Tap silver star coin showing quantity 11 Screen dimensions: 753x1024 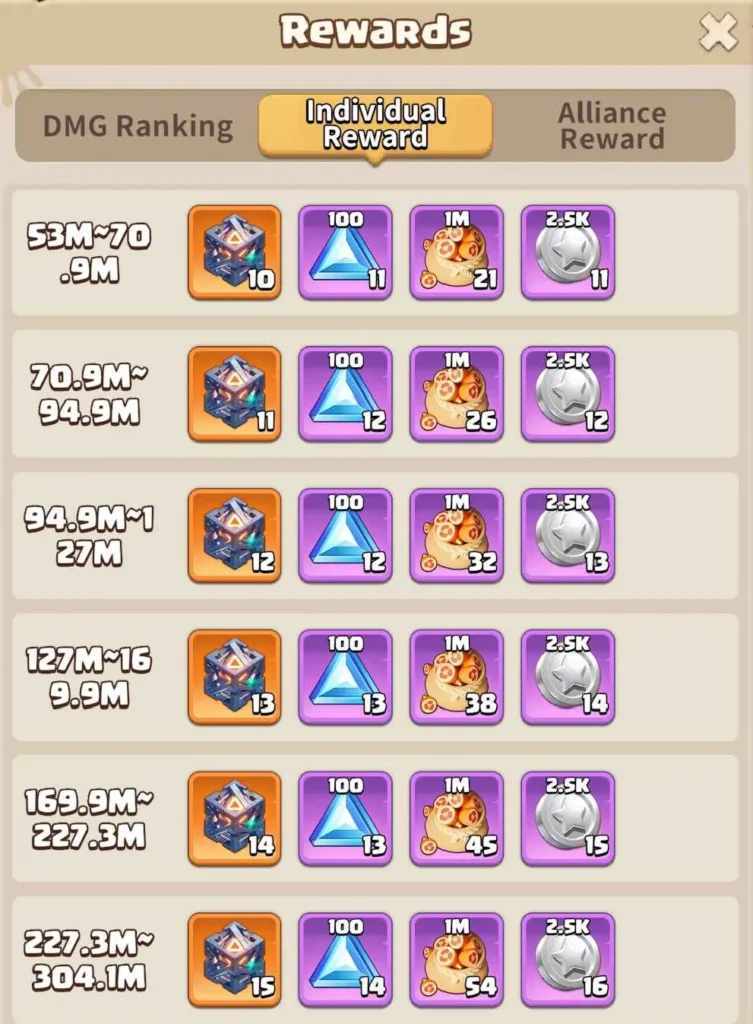(x=568, y=253)
